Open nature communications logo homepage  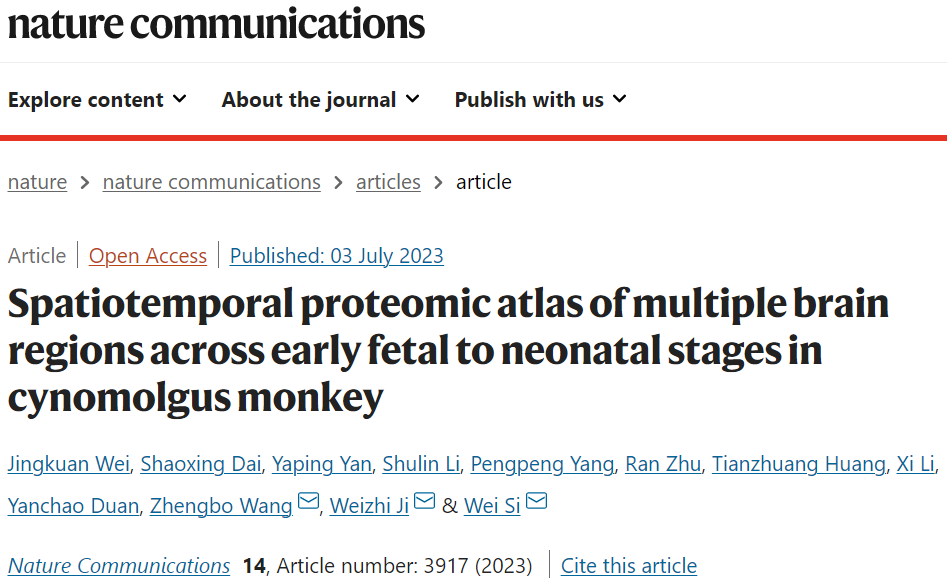(216, 24)
